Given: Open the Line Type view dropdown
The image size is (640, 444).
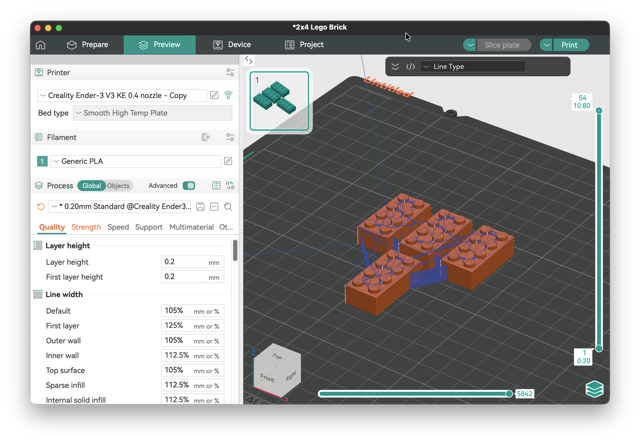Looking at the screenshot, I should [x=473, y=67].
